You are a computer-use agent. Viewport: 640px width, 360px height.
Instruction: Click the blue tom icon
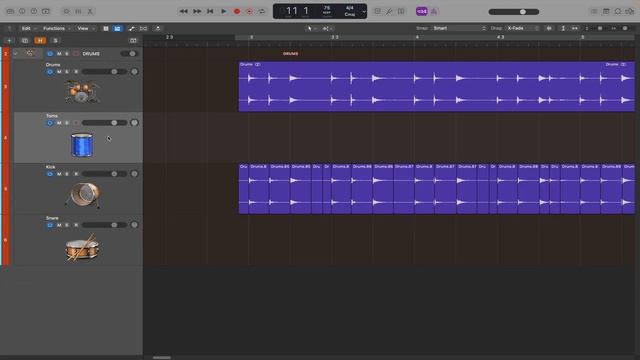tap(82, 145)
